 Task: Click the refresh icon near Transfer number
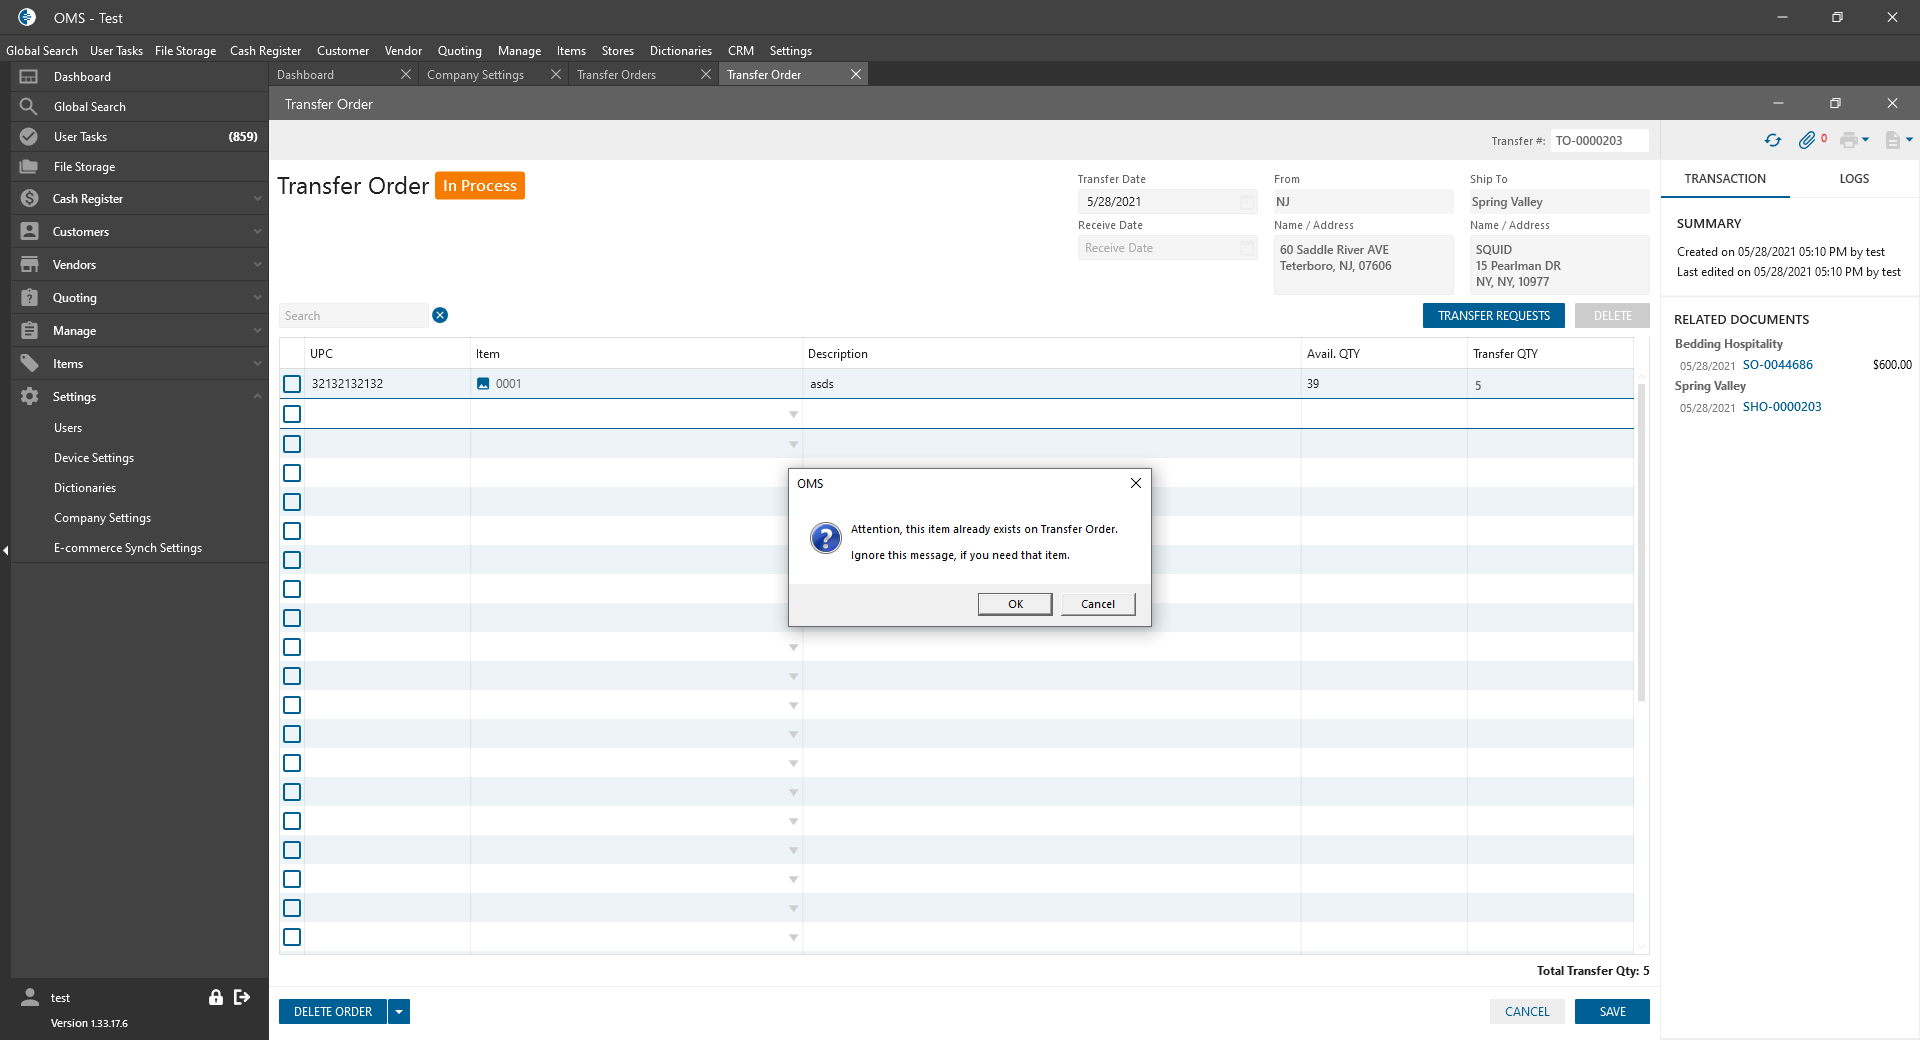[x=1772, y=141]
